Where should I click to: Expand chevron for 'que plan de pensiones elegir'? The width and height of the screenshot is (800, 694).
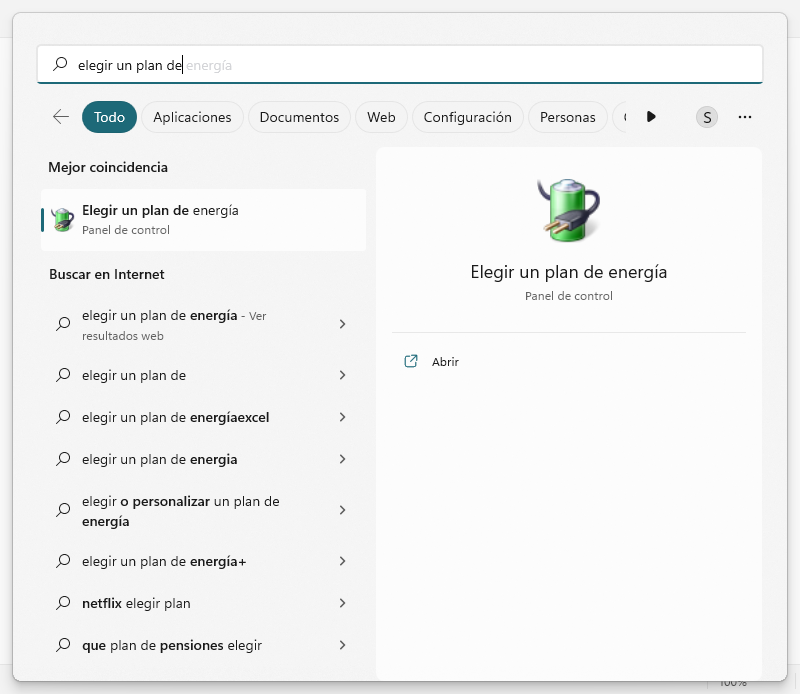(342, 645)
